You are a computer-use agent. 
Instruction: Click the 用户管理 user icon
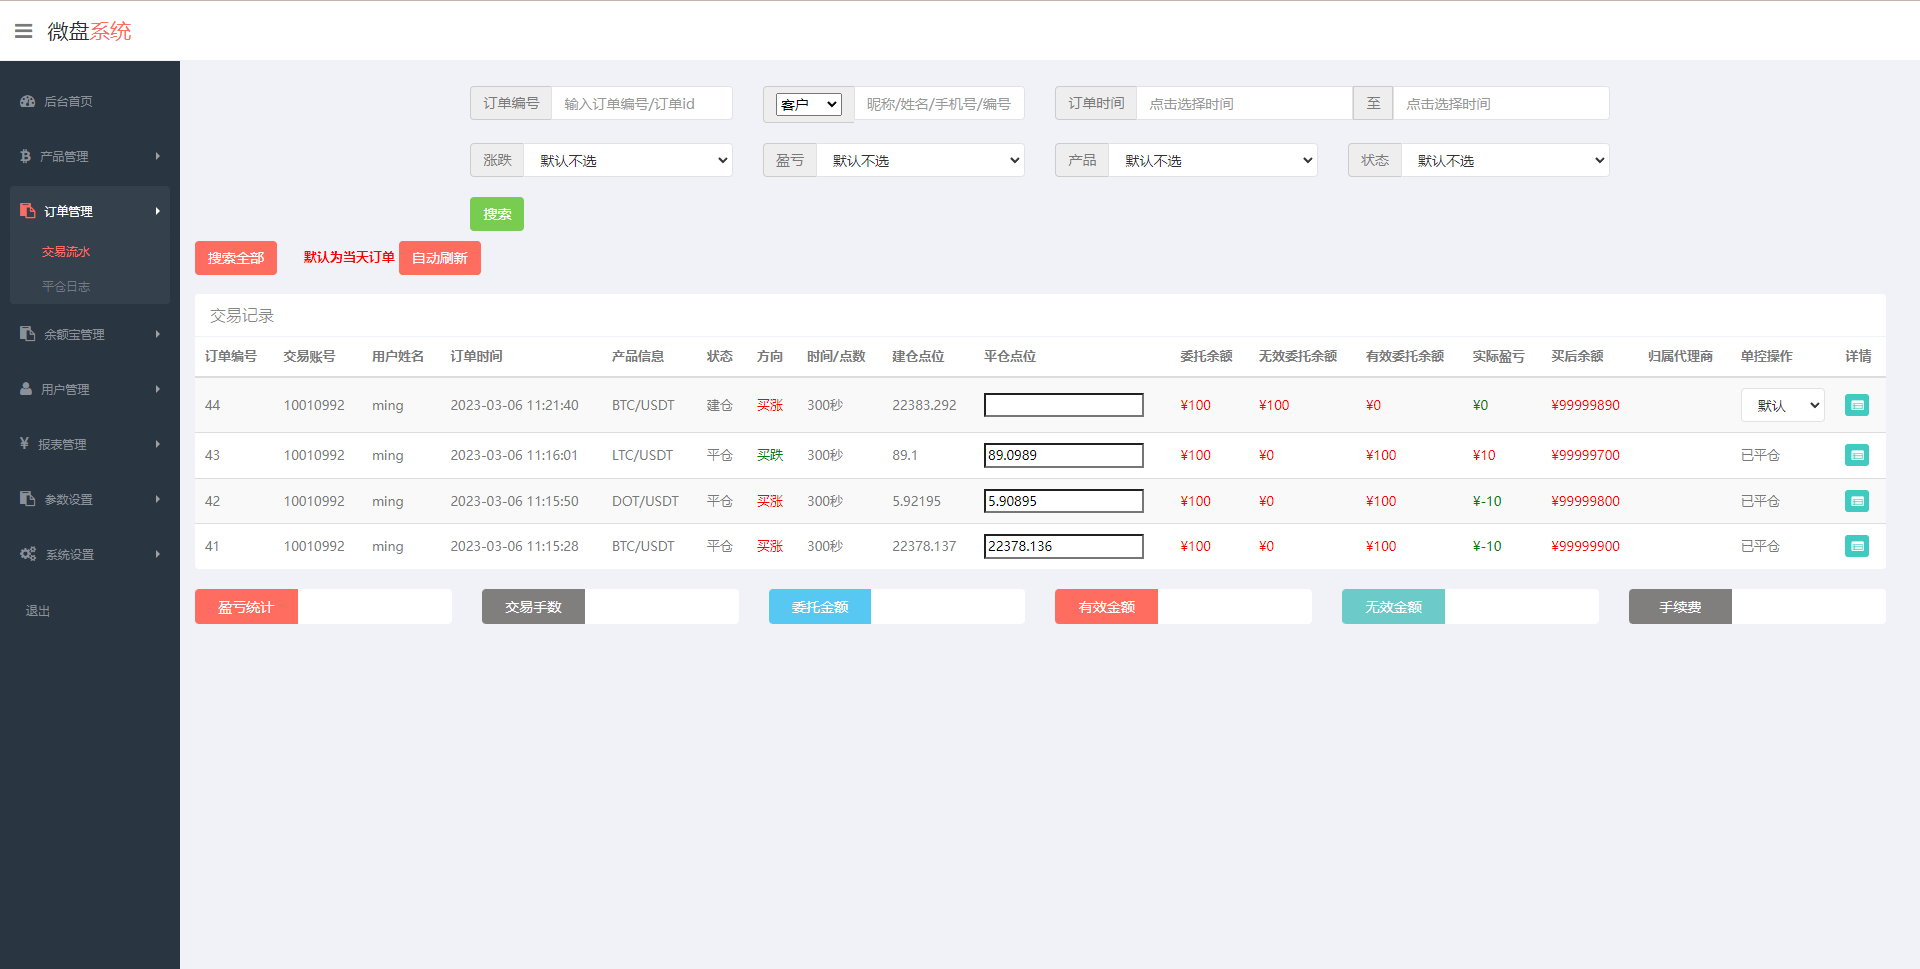point(26,389)
